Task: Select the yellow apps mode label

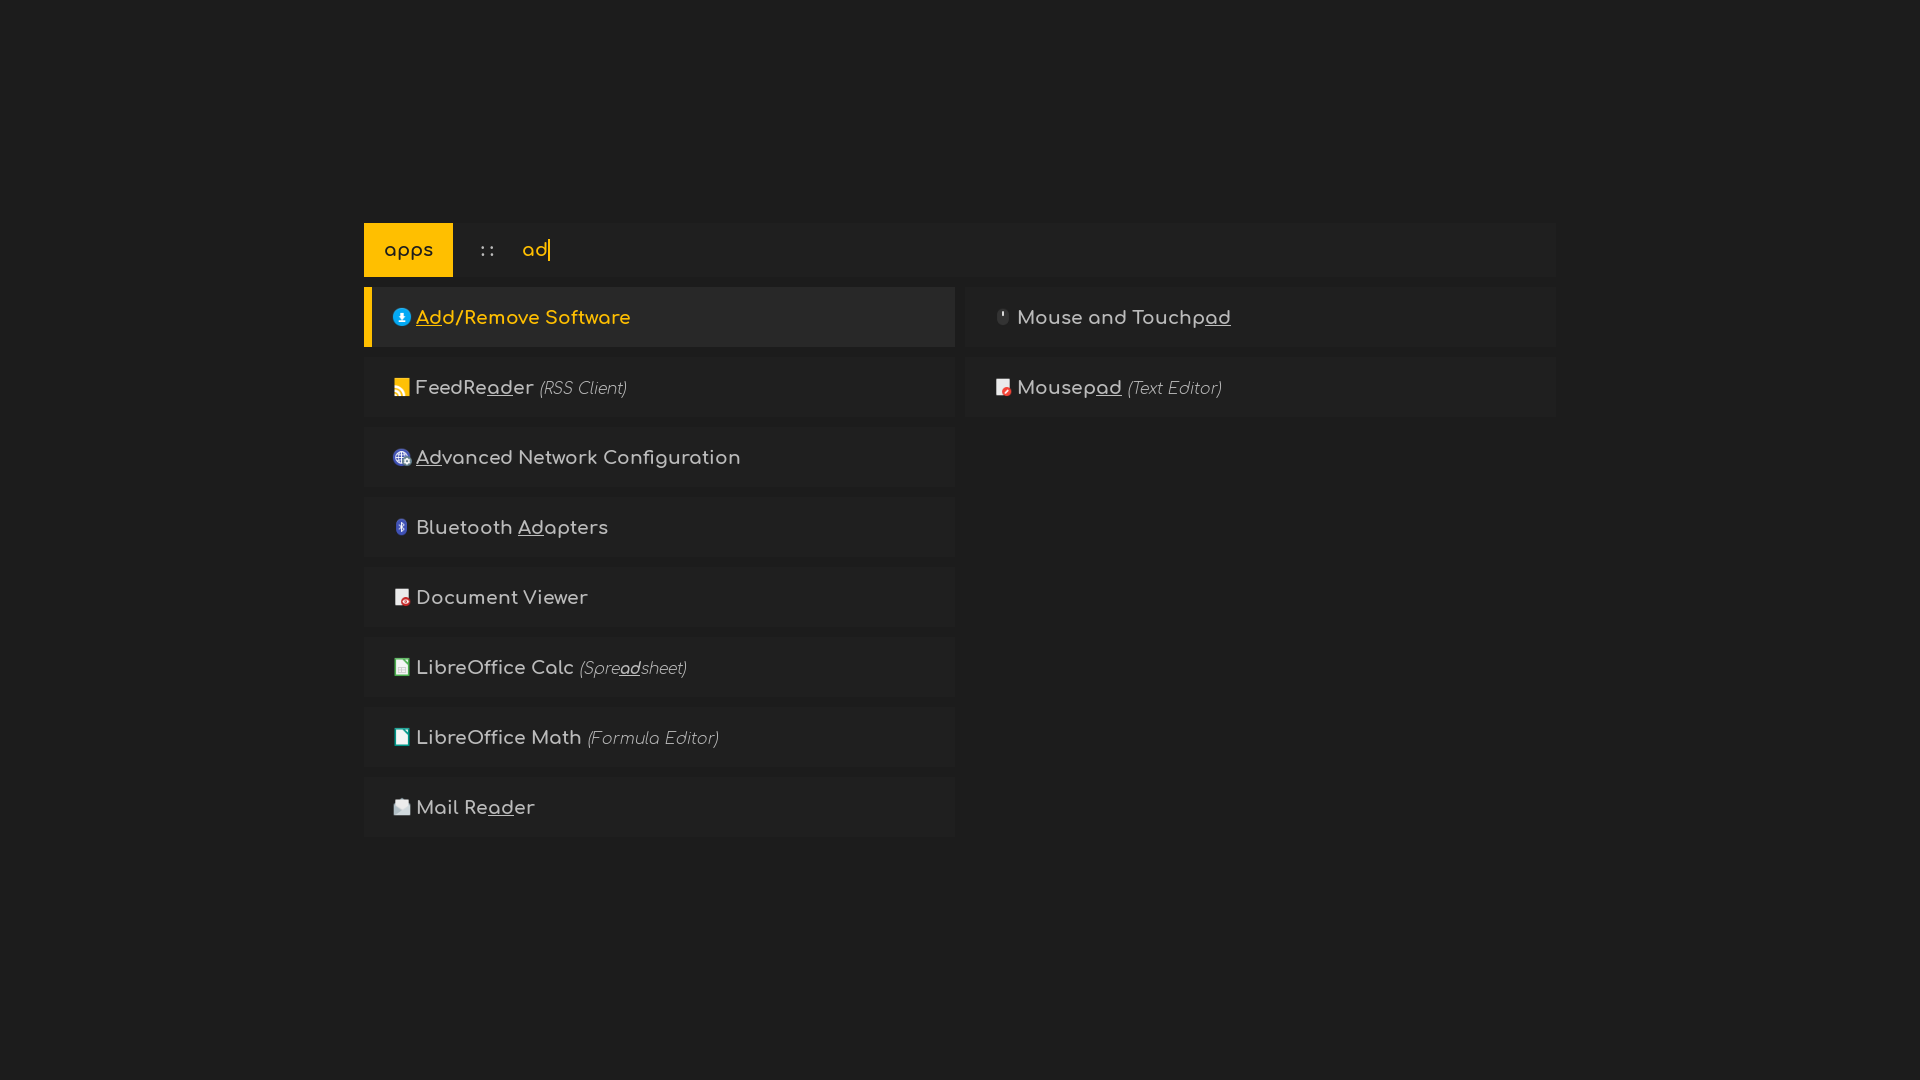Action: click(408, 250)
